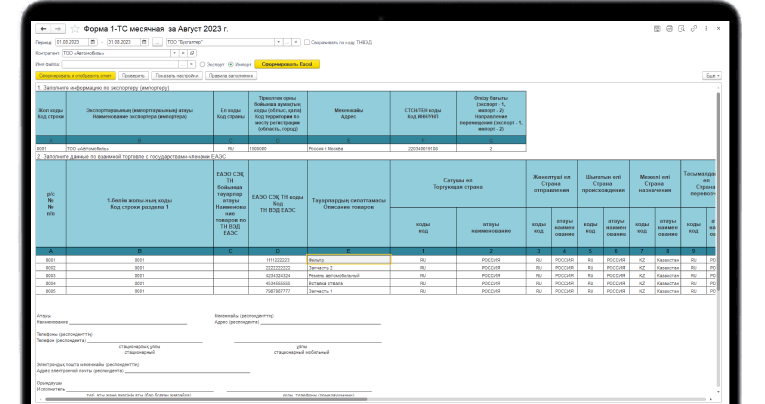Click the get link chain icon
Image resolution: width=765 pixels, height=404 pixels.
(x=694, y=29)
